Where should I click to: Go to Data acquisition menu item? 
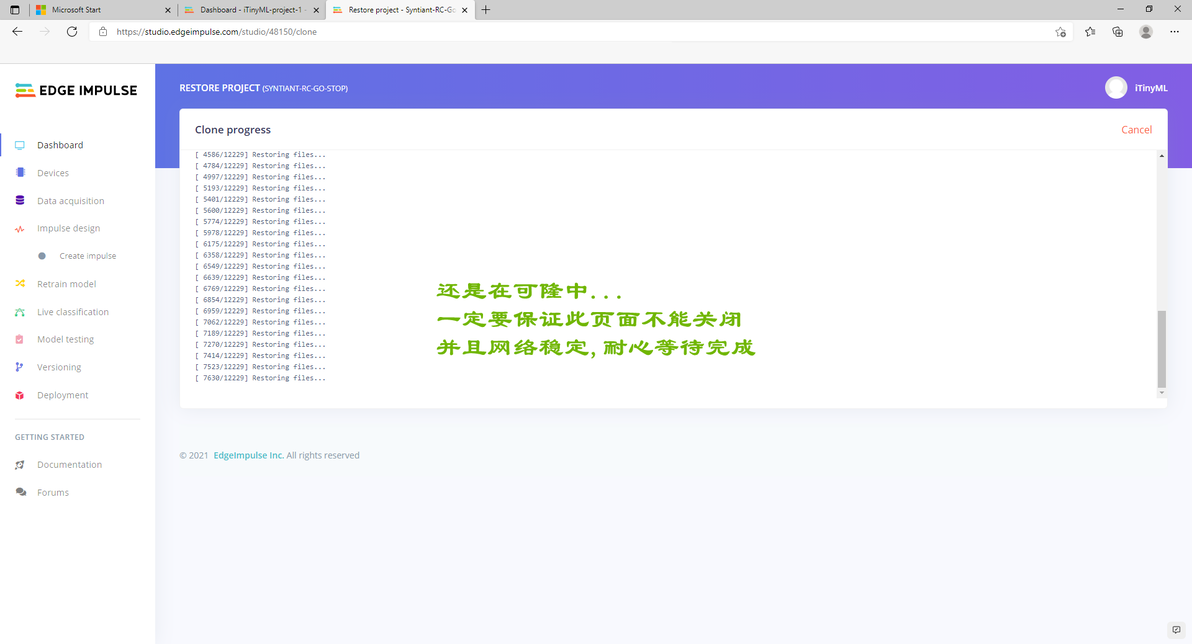tap(71, 201)
